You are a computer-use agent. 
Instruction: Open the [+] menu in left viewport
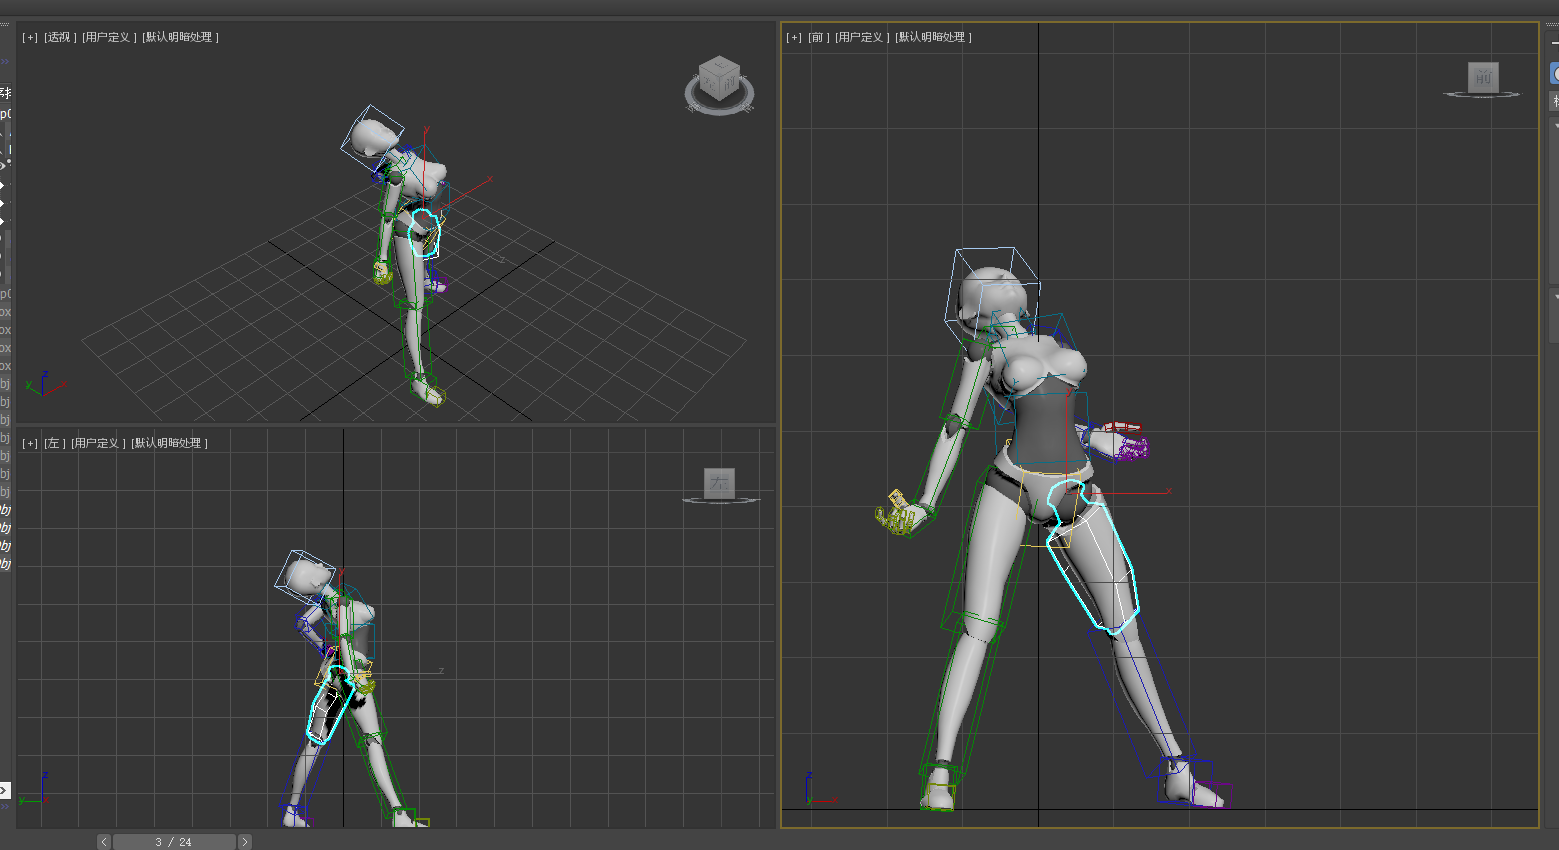[x=30, y=443]
